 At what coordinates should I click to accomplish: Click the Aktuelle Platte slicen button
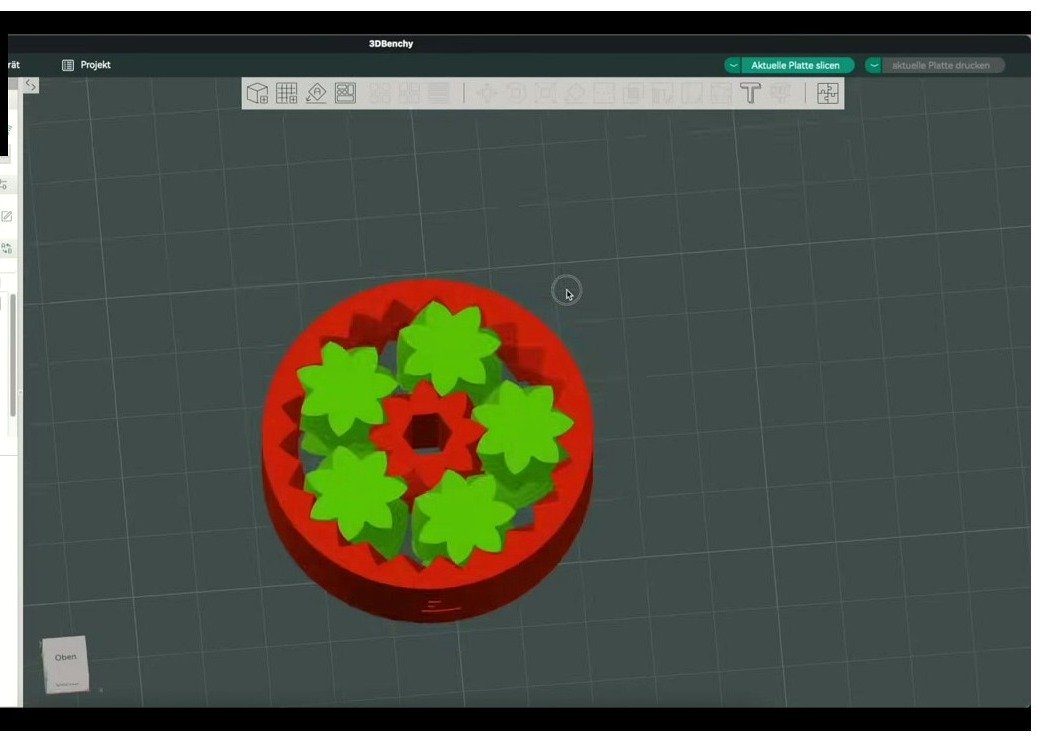[x=796, y=65]
